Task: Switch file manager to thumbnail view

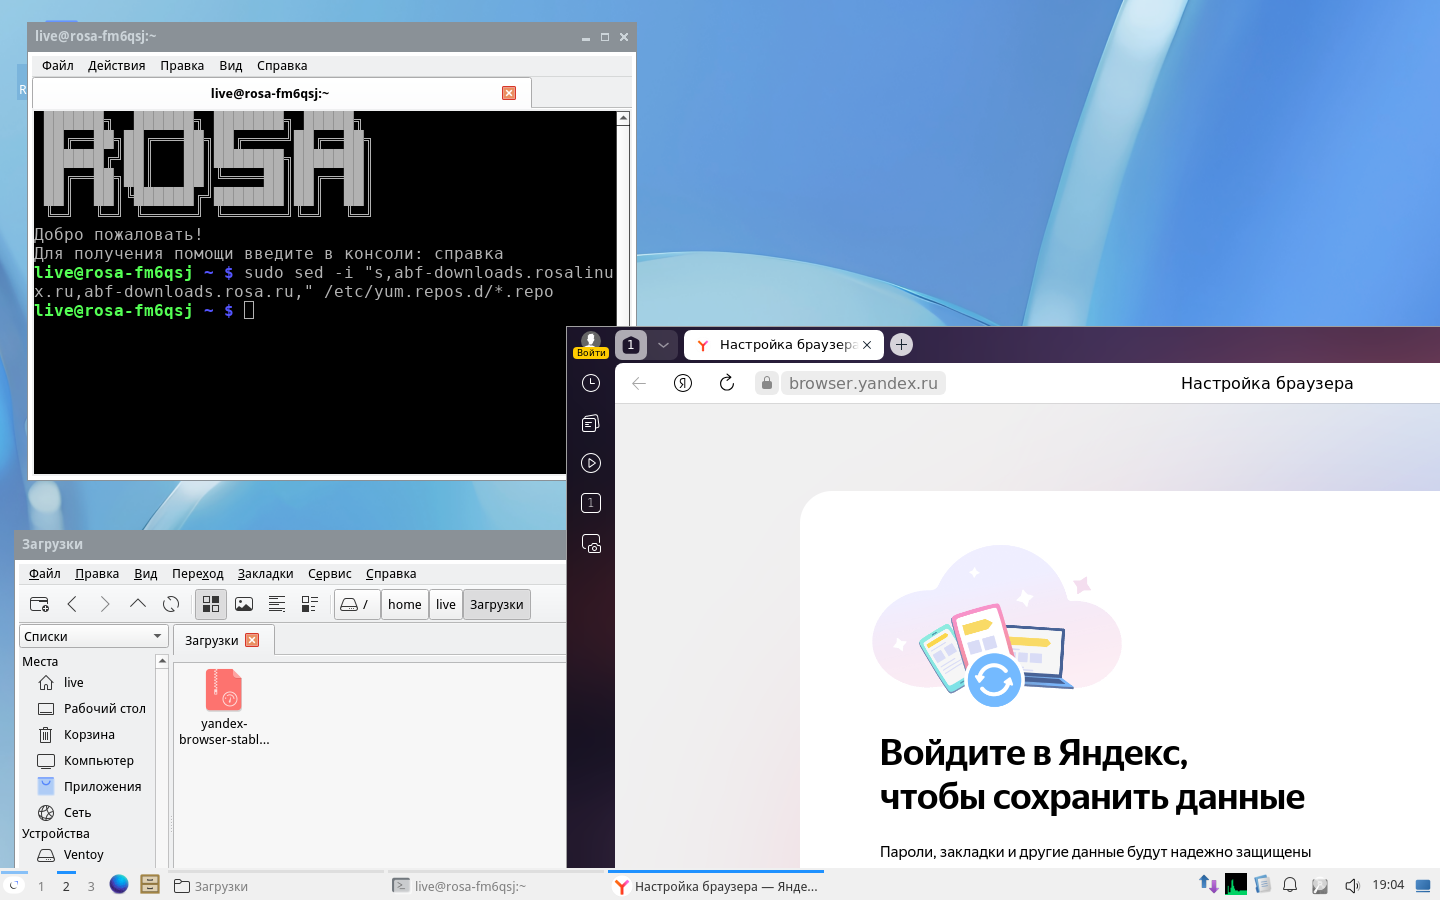Action: [244, 604]
